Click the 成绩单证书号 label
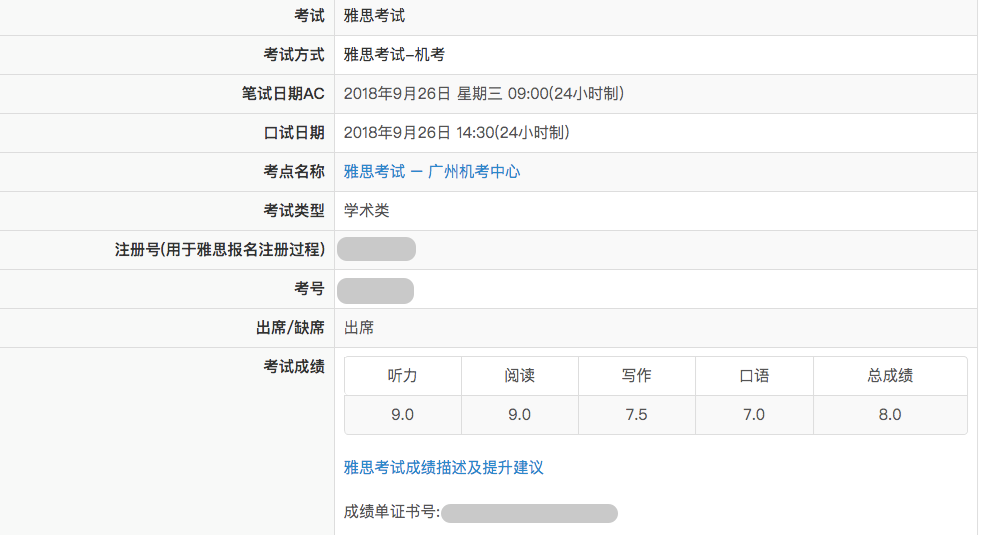The height and width of the screenshot is (535, 996). click(x=392, y=512)
